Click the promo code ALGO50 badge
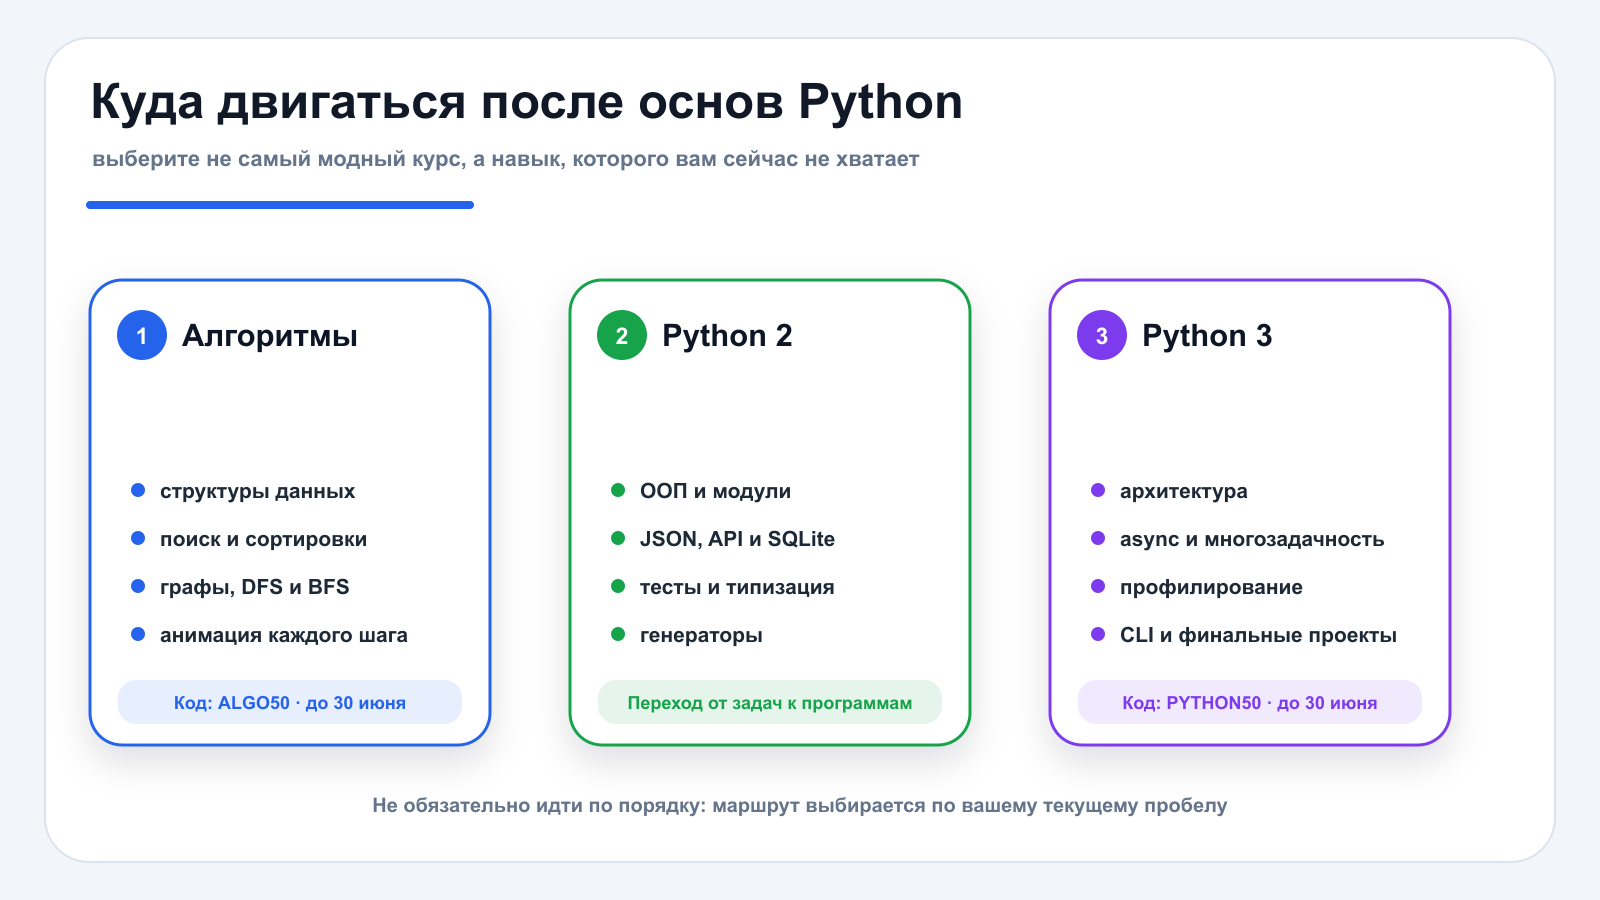1600x900 pixels. pyautogui.click(x=290, y=702)
